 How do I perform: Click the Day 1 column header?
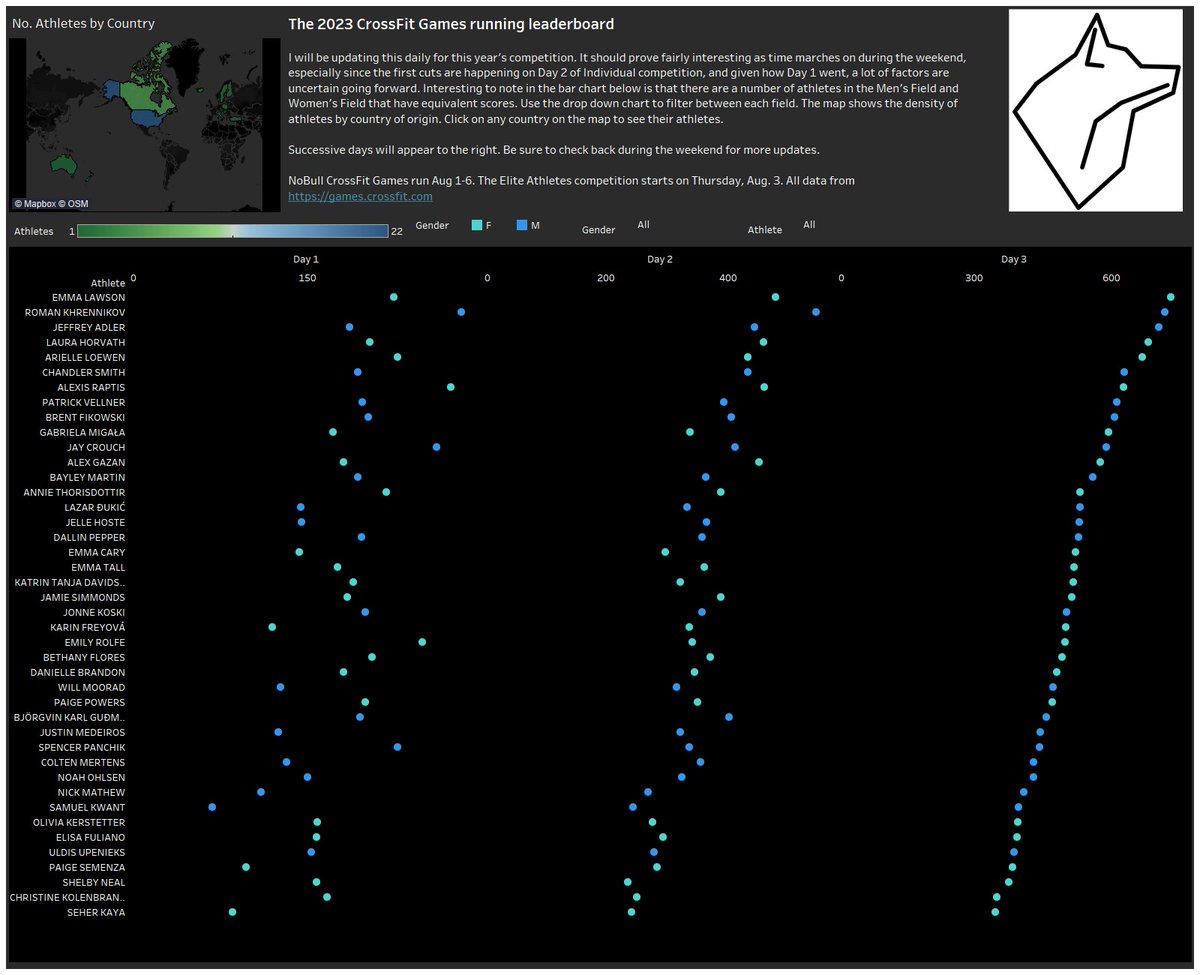[x=306, y=259]
